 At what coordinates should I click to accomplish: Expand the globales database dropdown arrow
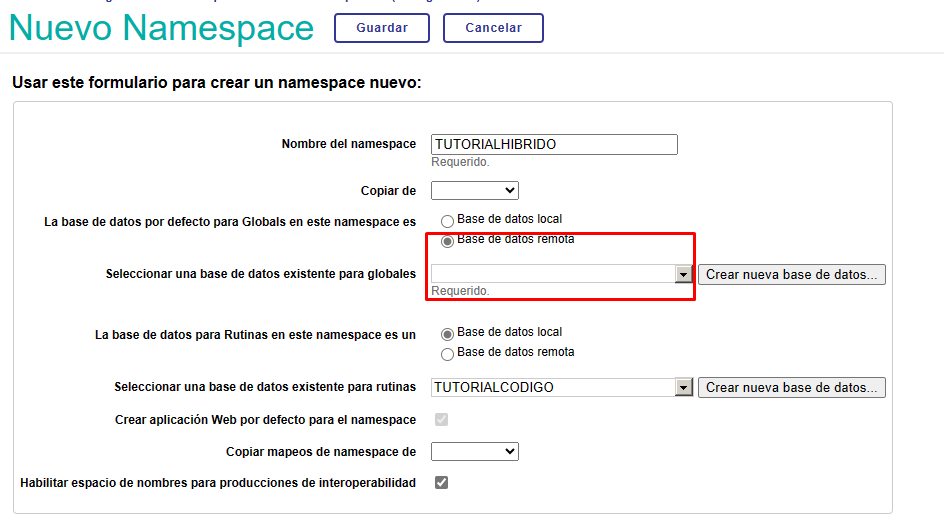point(684,274)
